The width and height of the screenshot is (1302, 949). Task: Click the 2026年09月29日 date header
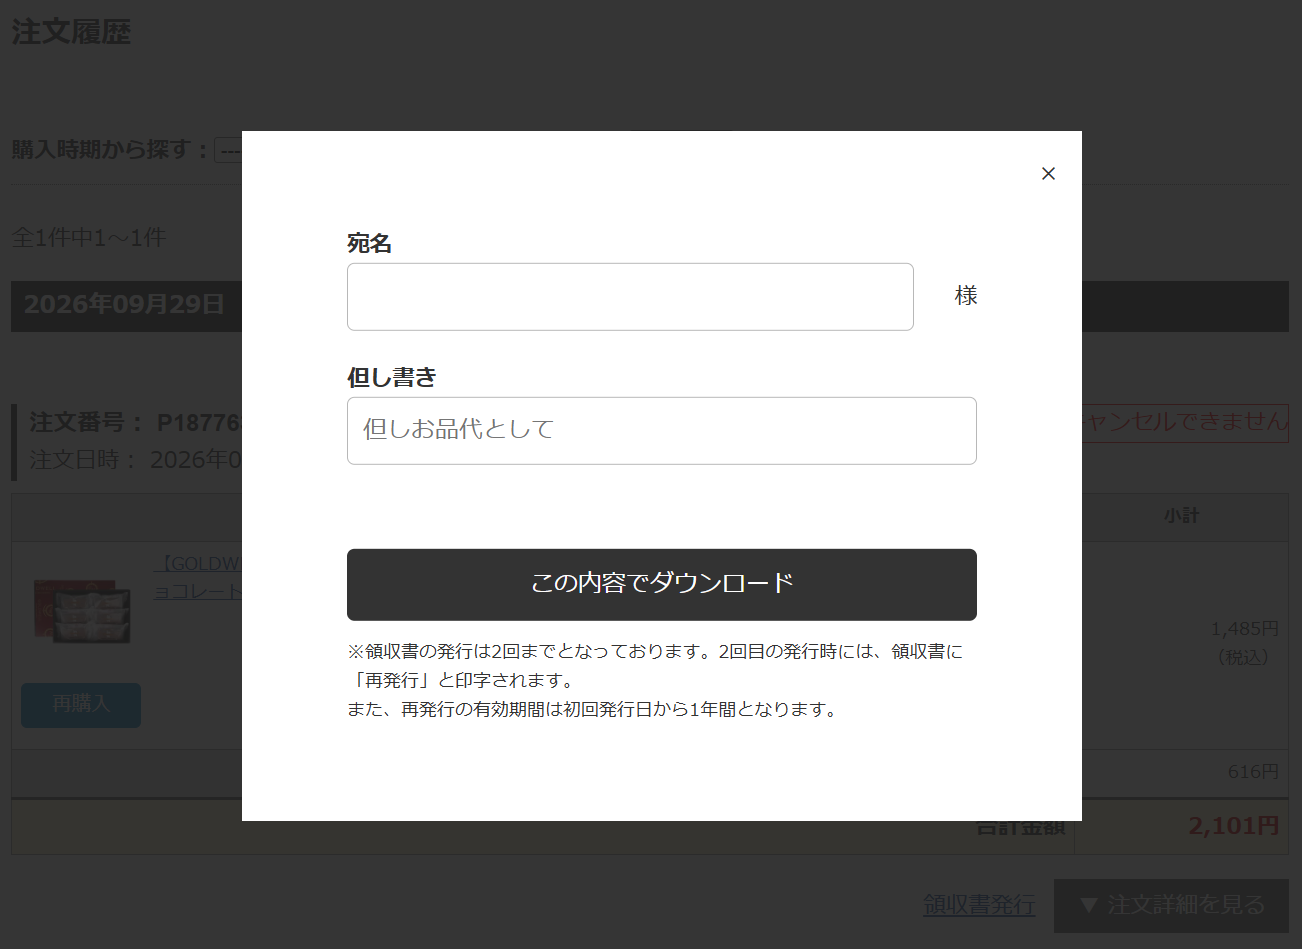click(x=124, y=305)
